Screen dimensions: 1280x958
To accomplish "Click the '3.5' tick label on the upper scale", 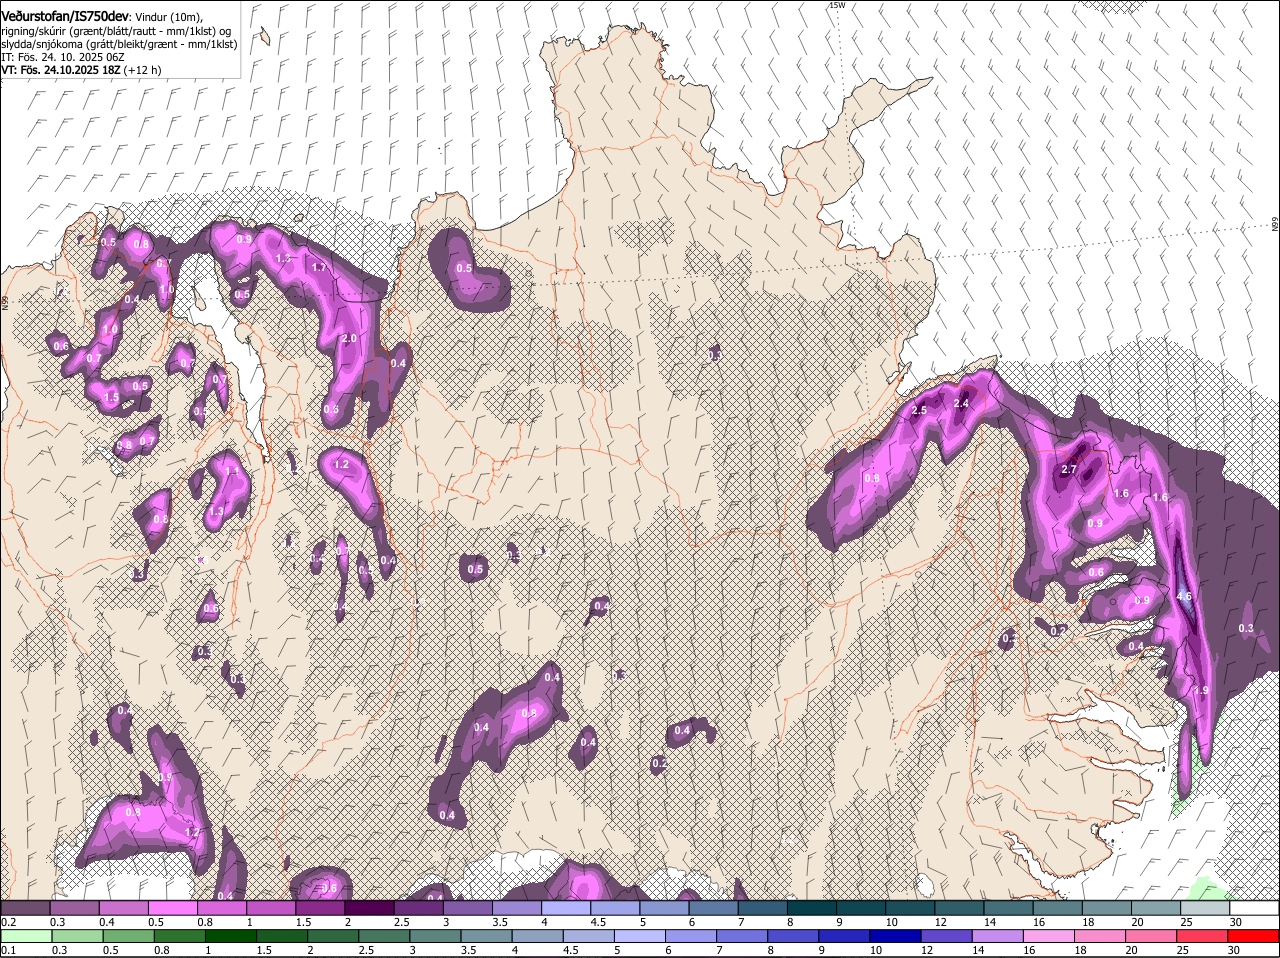I will [x=500, y=922].
